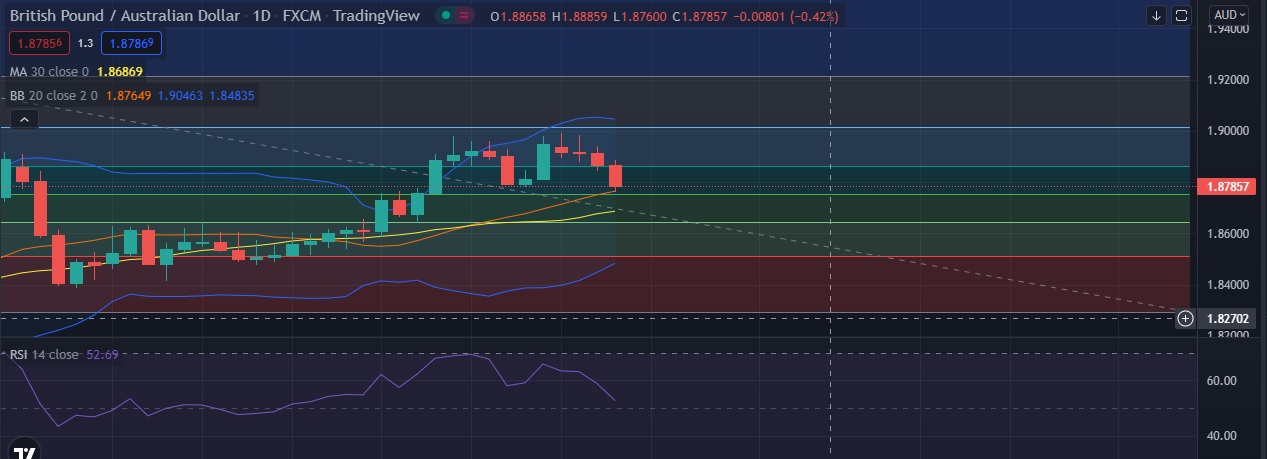Click the 1.92000 price scale label
Screen dimensions: 1267x459
pos(1228,79)
